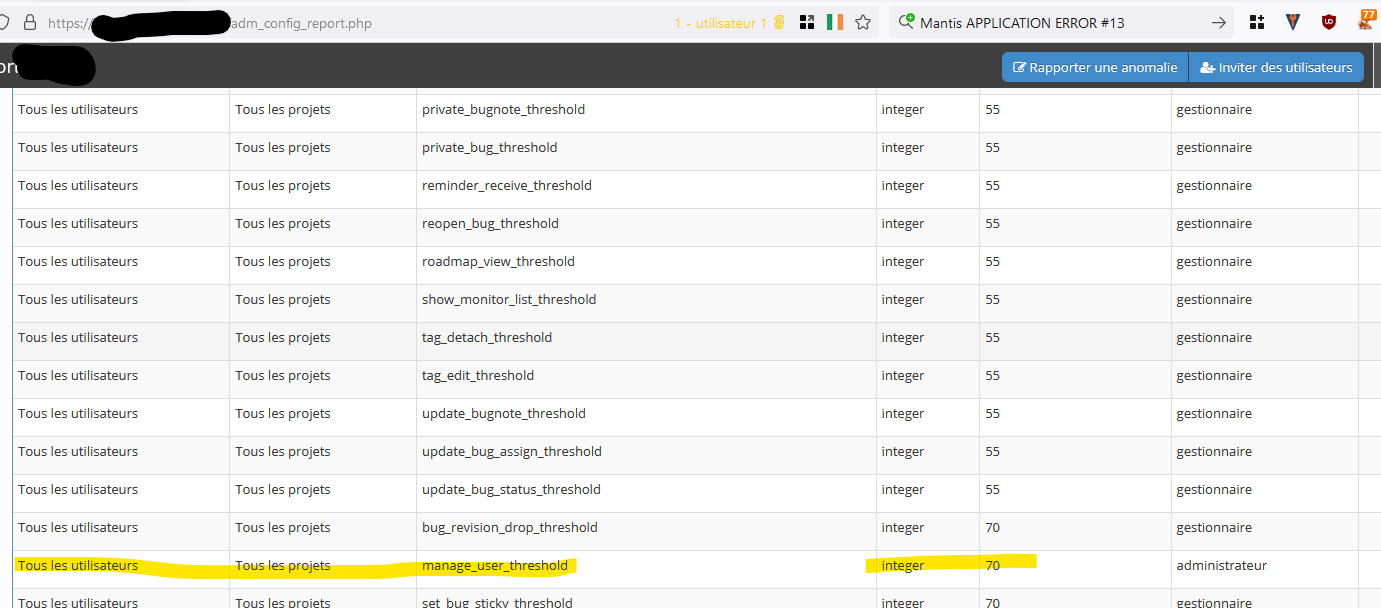Open the extension with the 77 badge
This screenshot has width=1381, height=608.
tap(1367, 20)
